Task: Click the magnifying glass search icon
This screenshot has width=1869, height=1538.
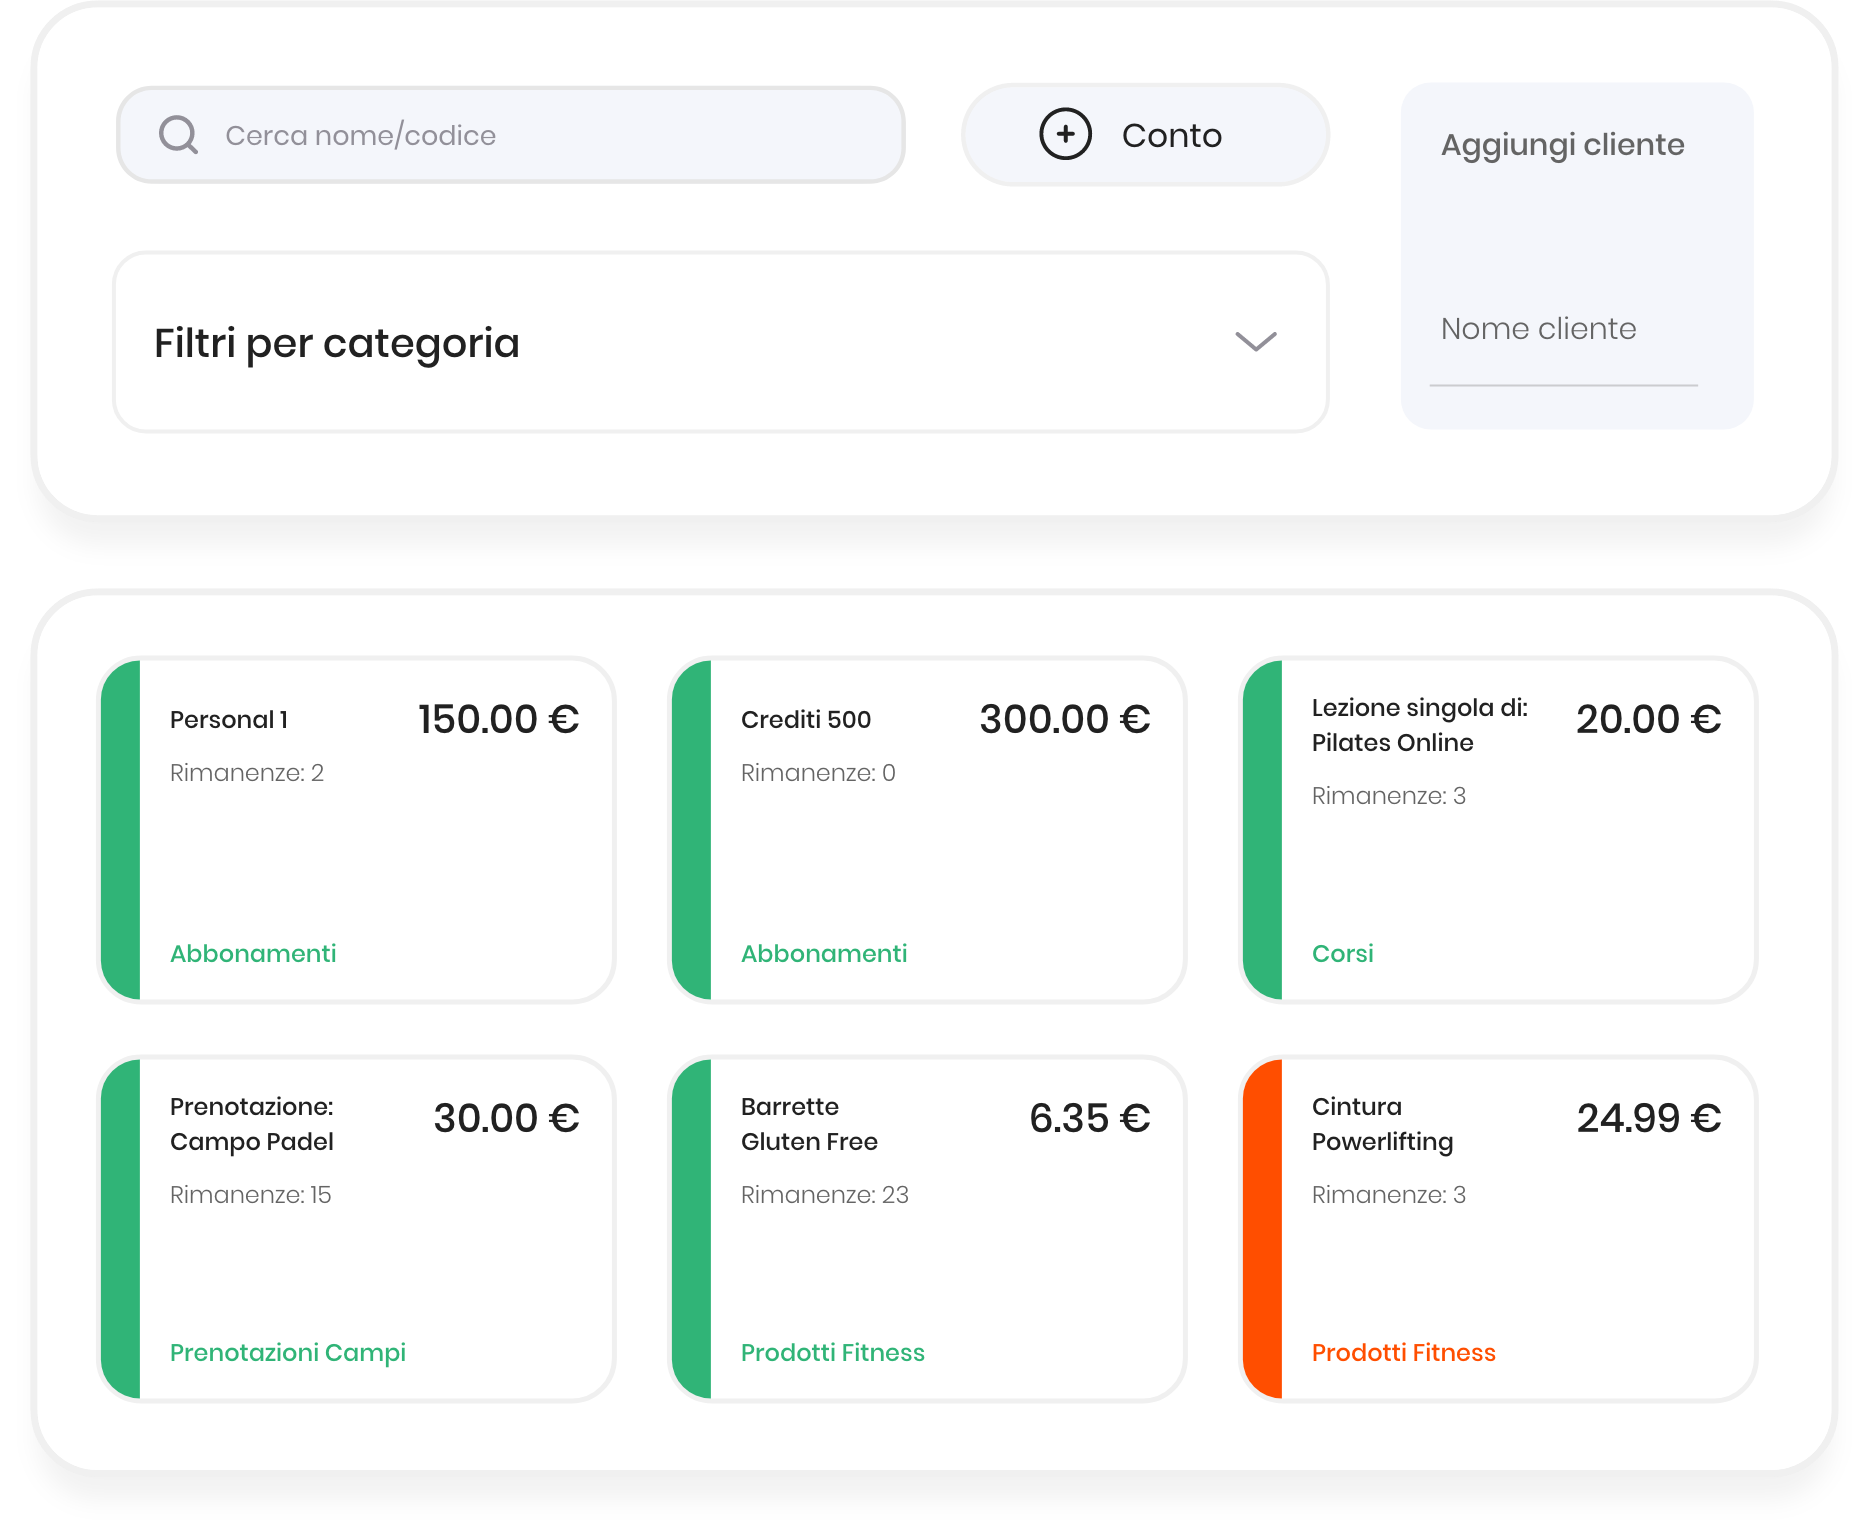Action: [179, 135]
